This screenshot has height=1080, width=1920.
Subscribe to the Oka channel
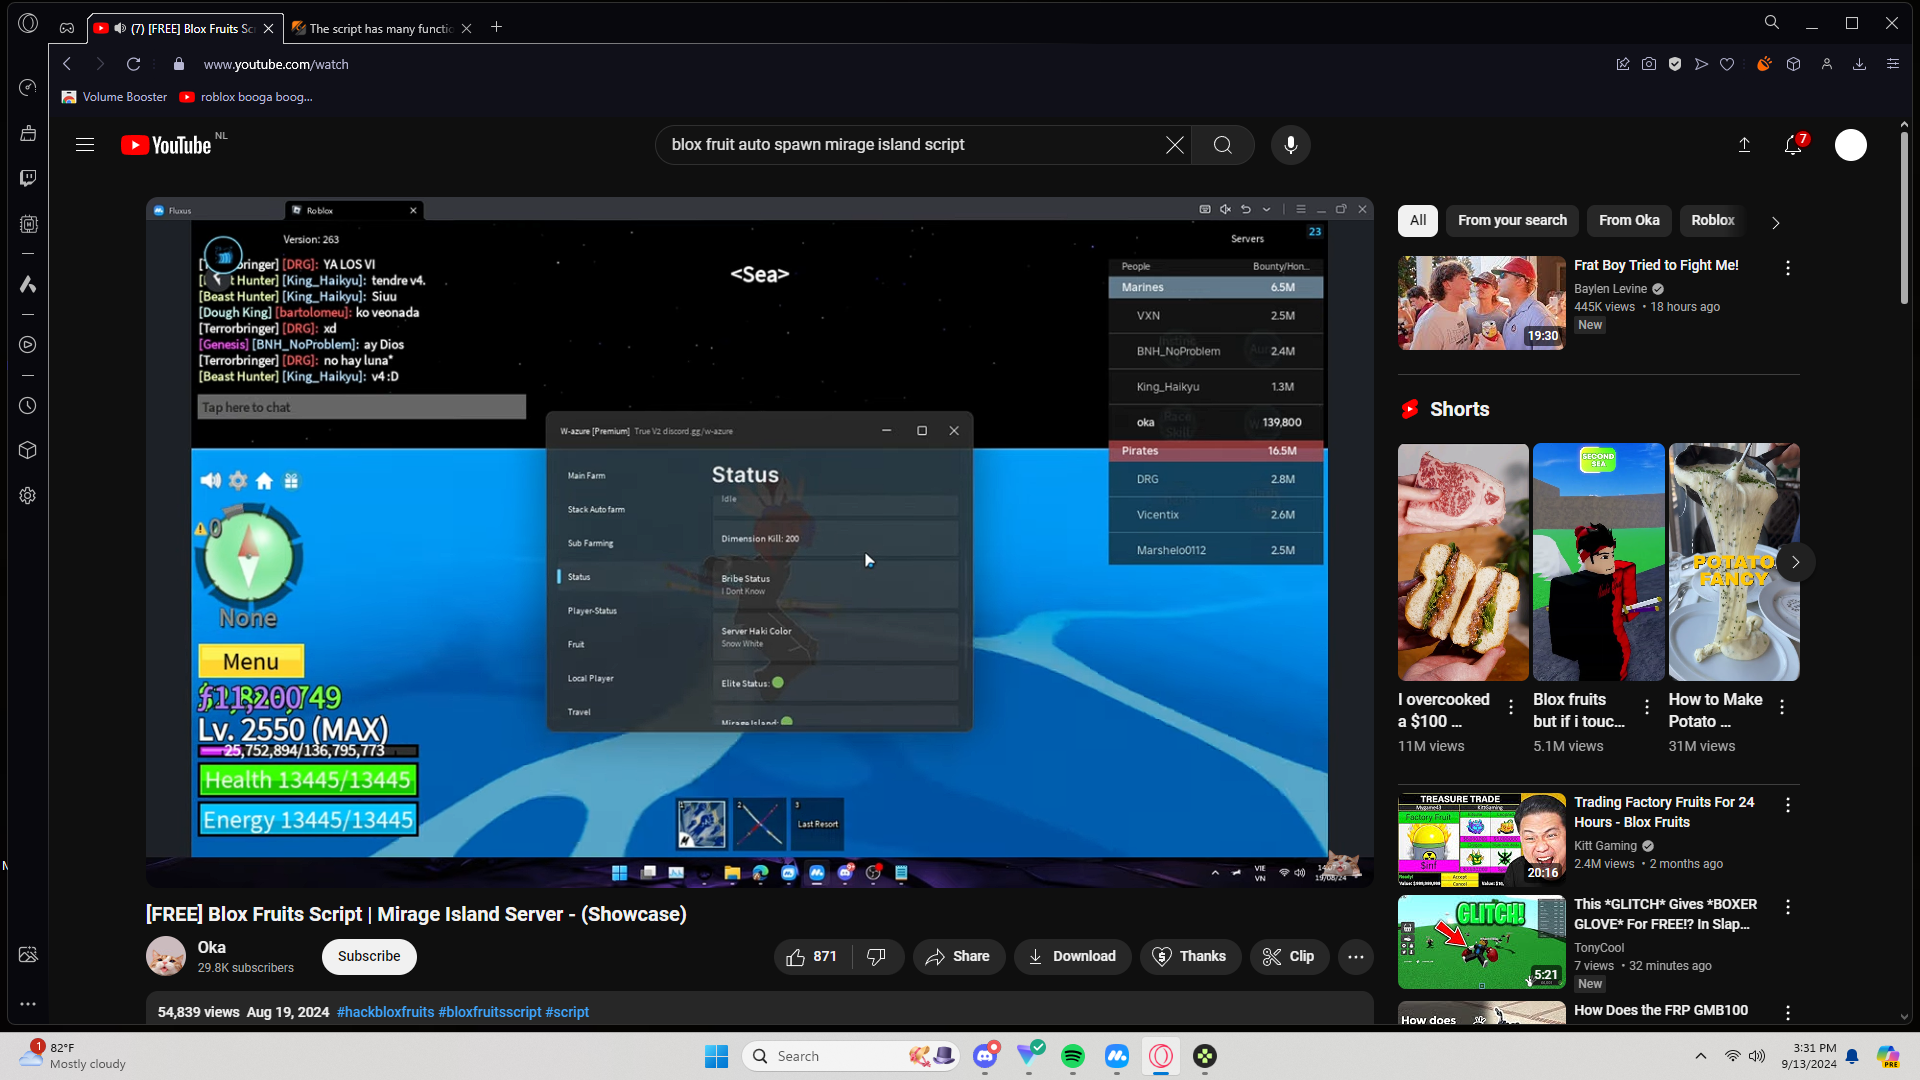[369, 957]
